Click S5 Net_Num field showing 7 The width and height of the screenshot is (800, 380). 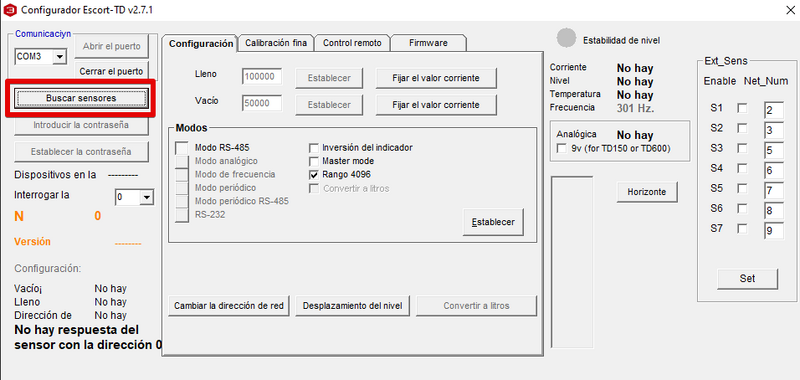click(773, 191)
